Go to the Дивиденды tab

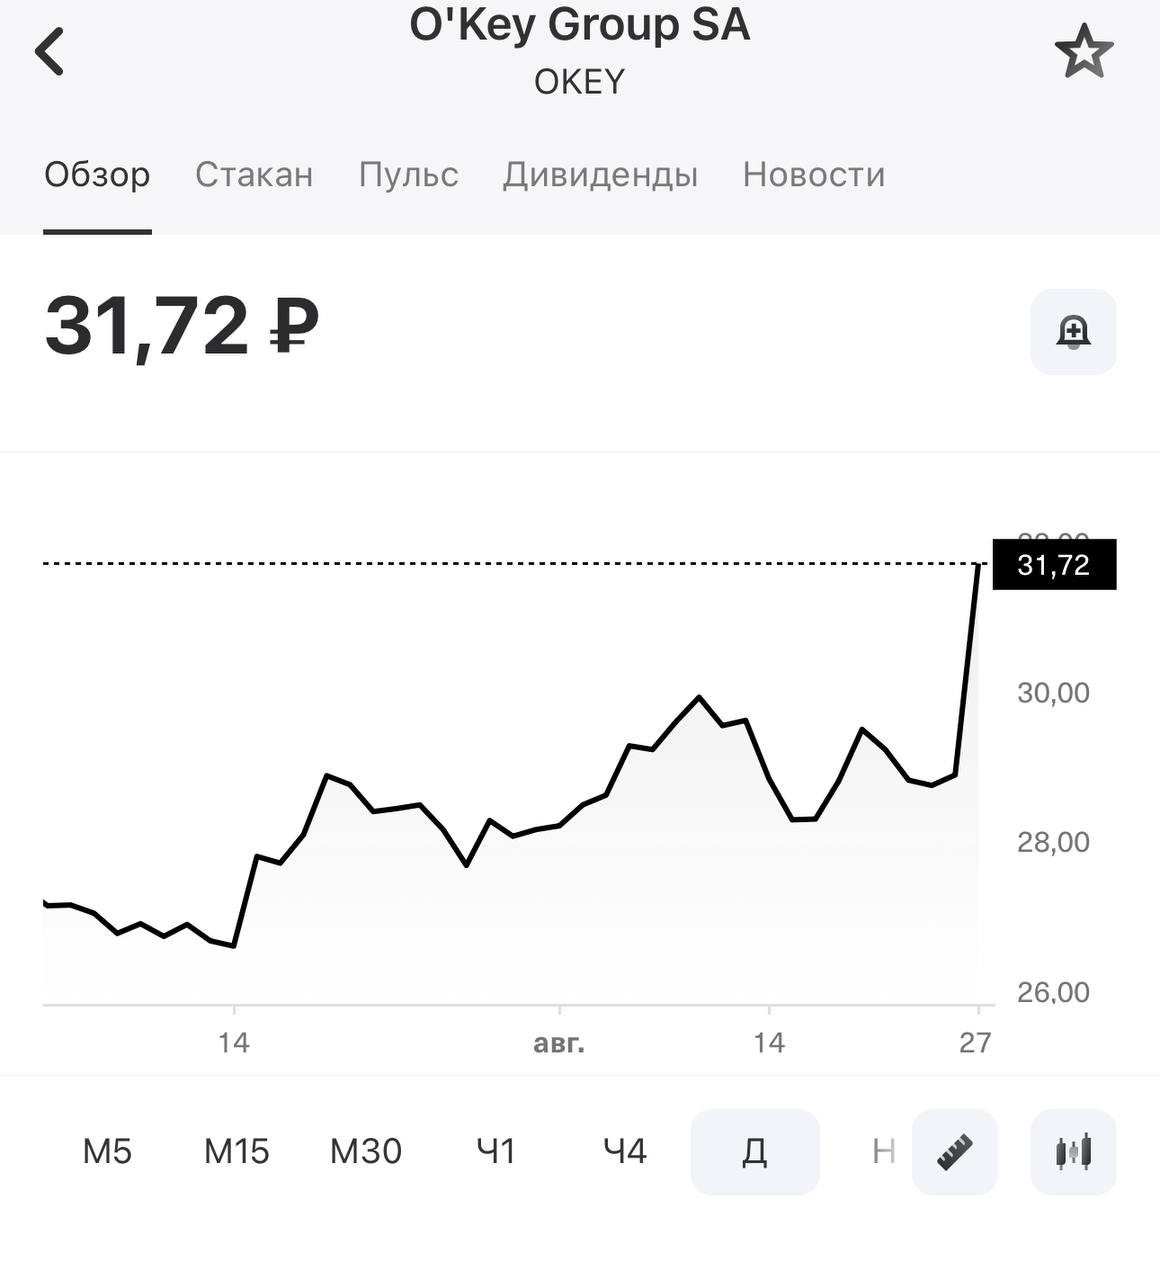[600, 175]
